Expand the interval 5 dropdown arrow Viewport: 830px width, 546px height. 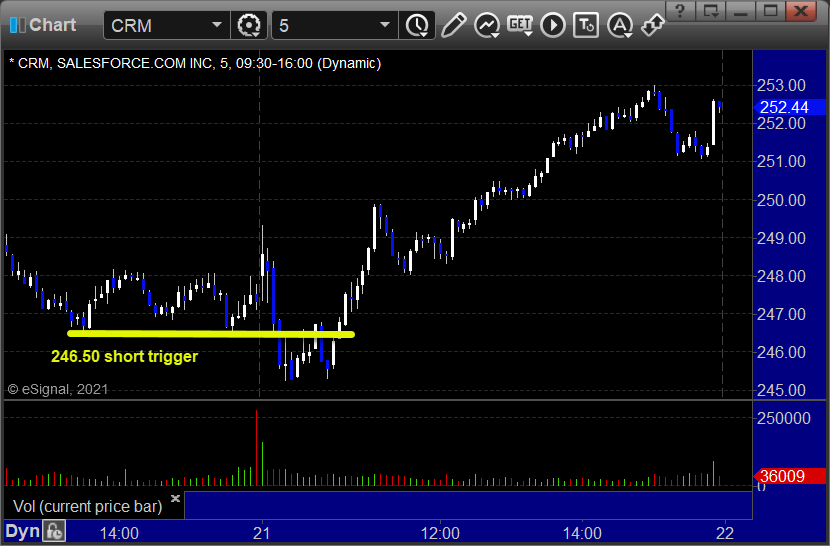(385, 25)
